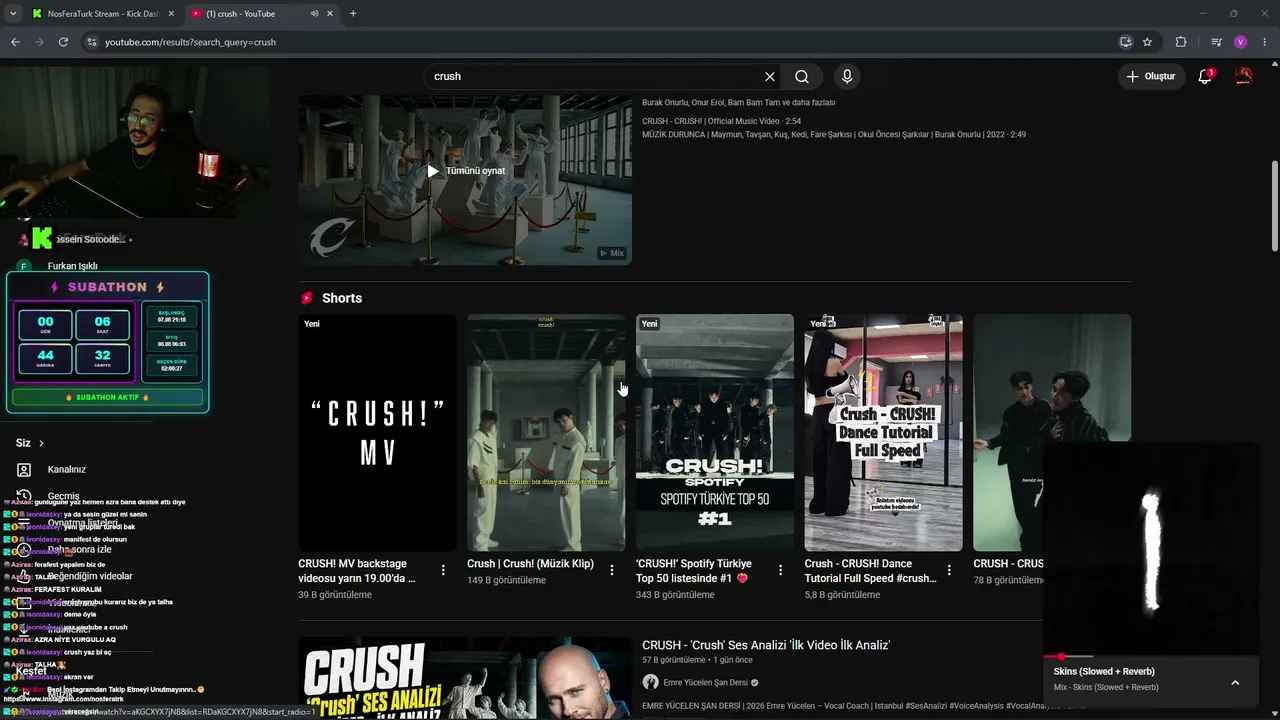Screen dimensions: 1280x720
Task: Open the 'Crush' Ses Analizi video thumbnail
Action: (x=465, y=678)
